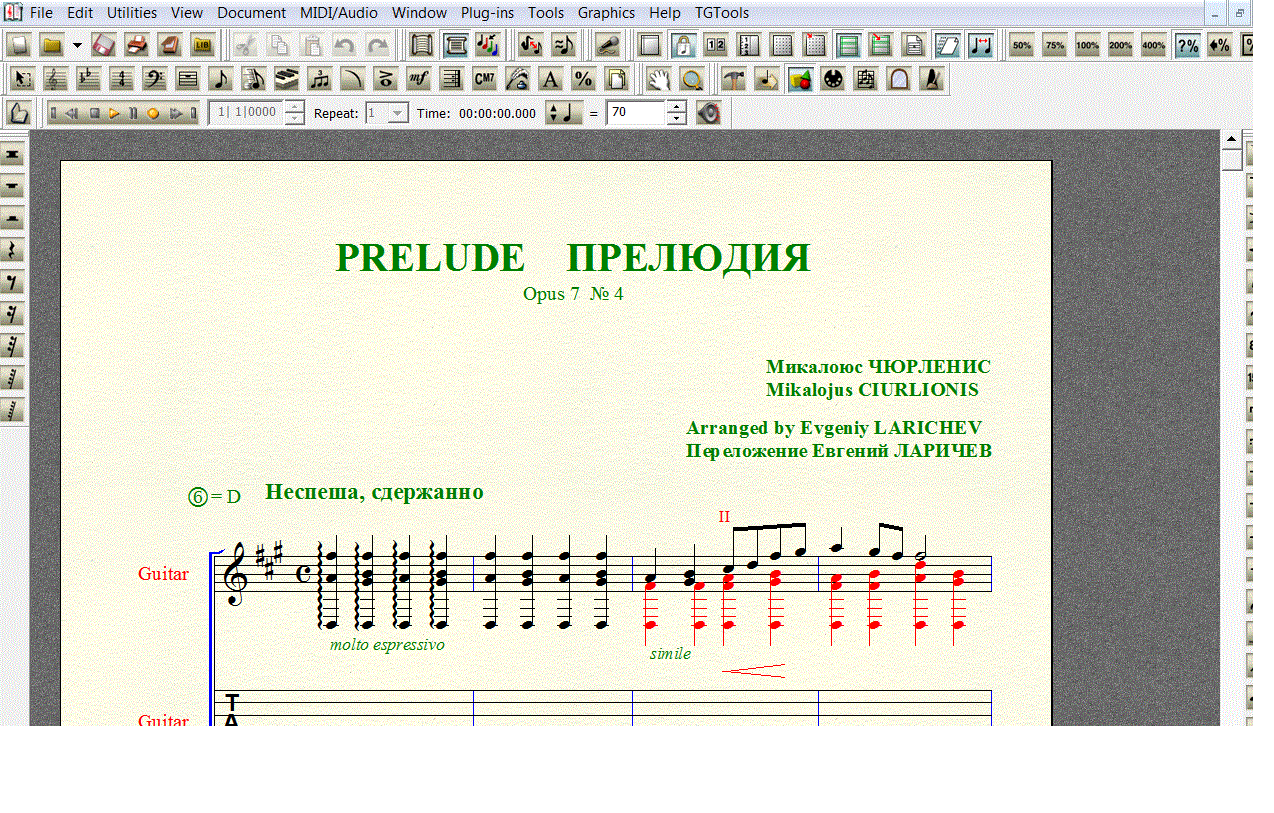Choose the MIDI tool connector icon
This screenshot has height=813, width=1274.
tap(832, 79)
